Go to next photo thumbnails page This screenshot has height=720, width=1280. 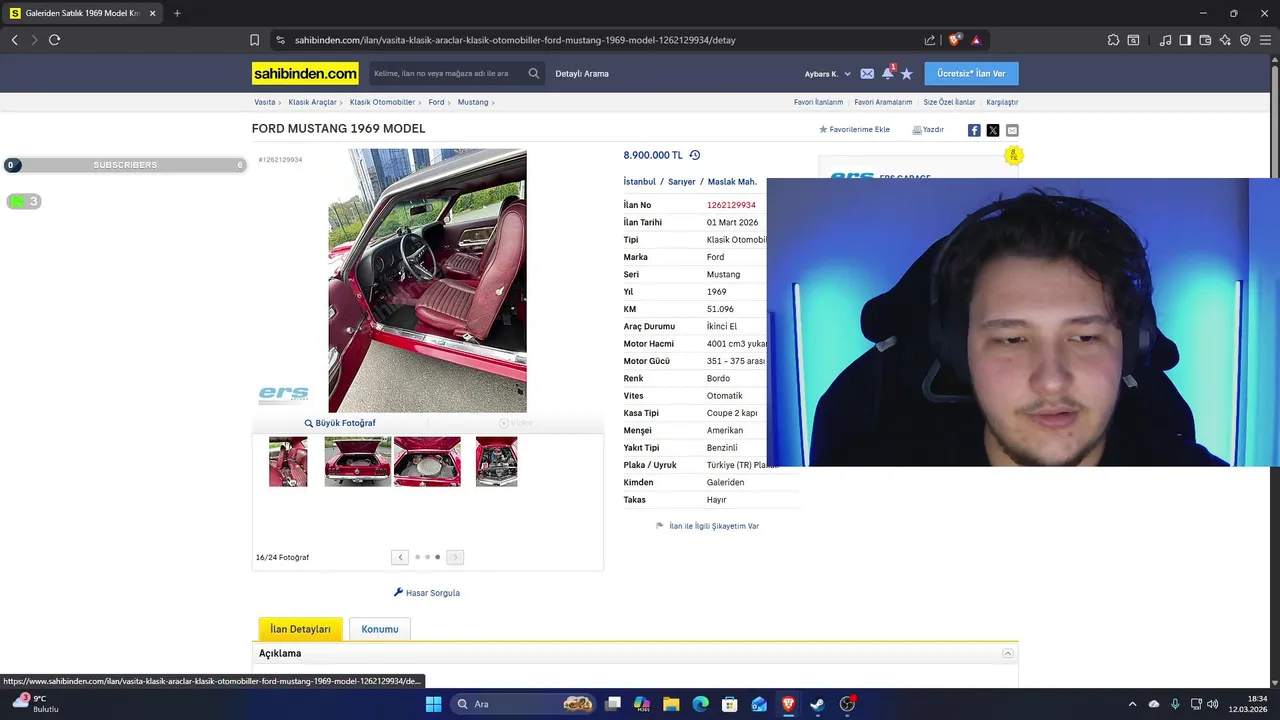[455, 557]
